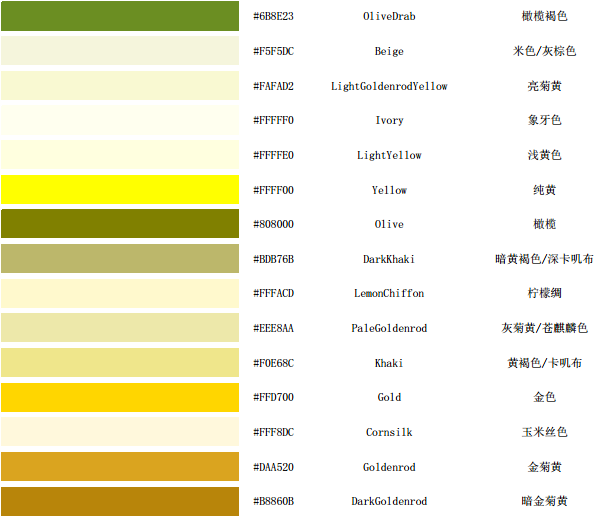Click hex value #FFFFE0
This screenshot has width=603, height=518.
[x=273, y=155]
